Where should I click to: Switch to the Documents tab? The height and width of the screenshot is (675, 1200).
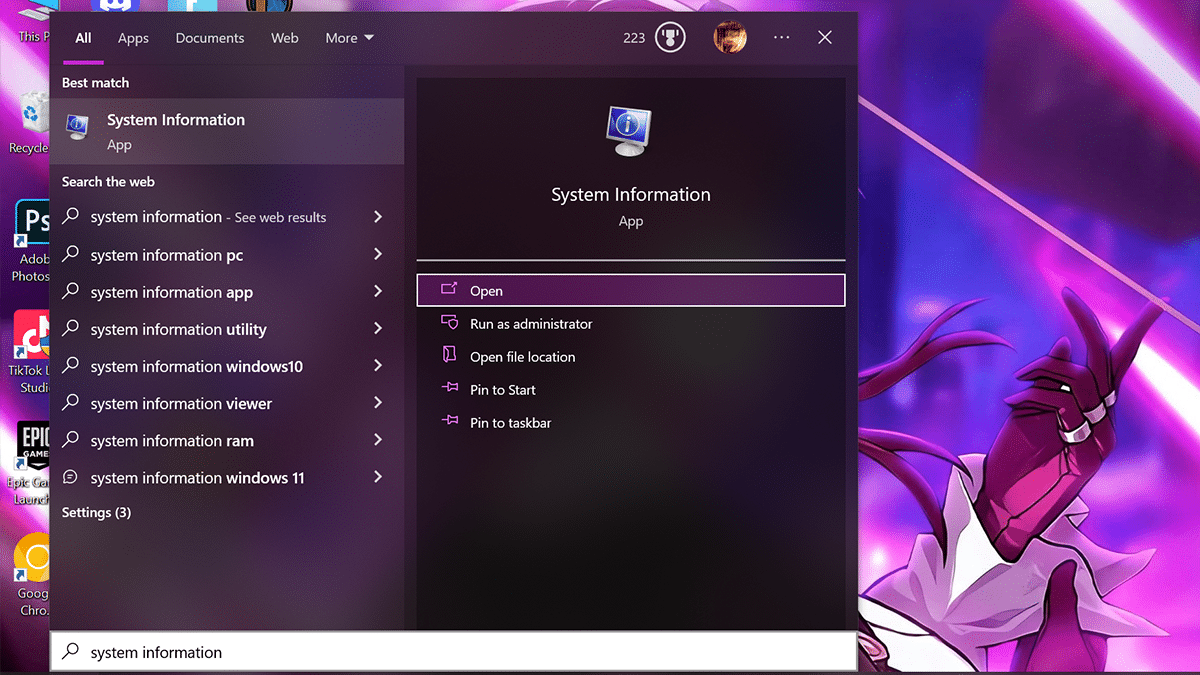coord(210,38)
